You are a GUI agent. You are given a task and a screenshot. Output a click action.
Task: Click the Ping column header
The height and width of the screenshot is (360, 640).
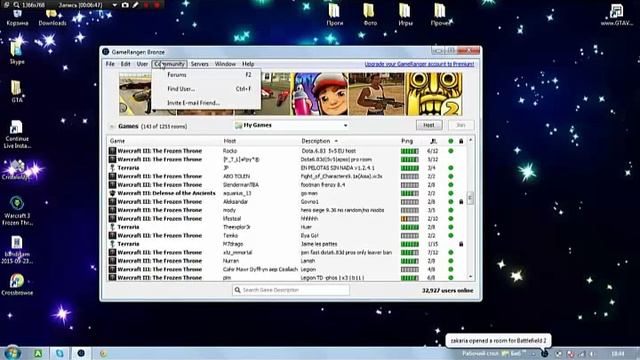(407, 141)
